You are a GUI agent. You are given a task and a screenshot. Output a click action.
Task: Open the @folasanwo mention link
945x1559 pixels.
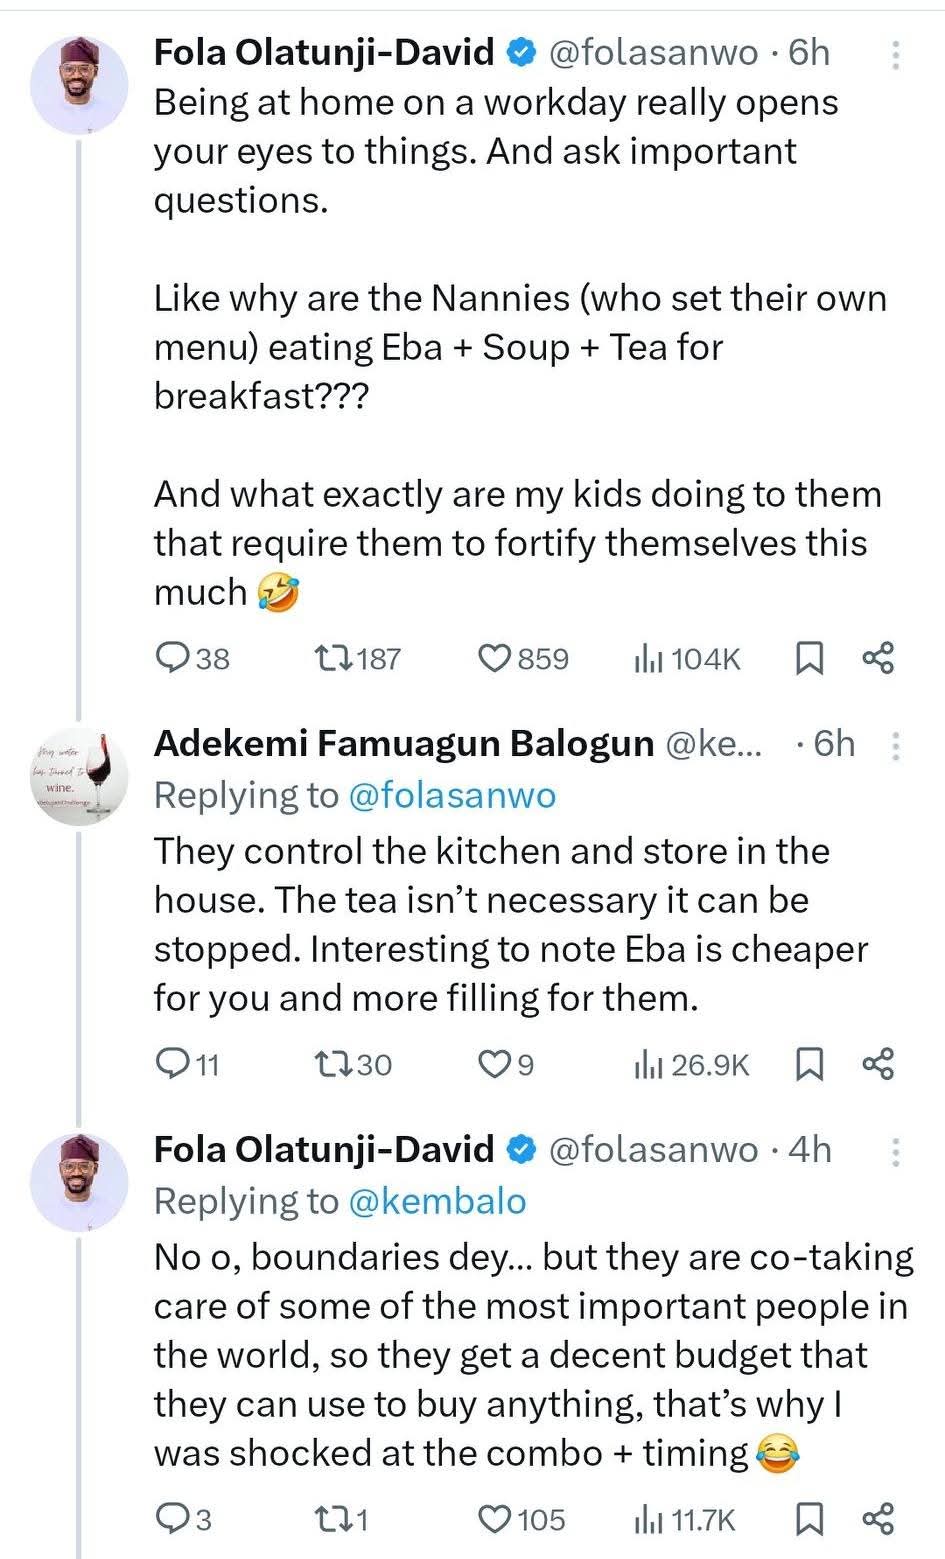451,795
